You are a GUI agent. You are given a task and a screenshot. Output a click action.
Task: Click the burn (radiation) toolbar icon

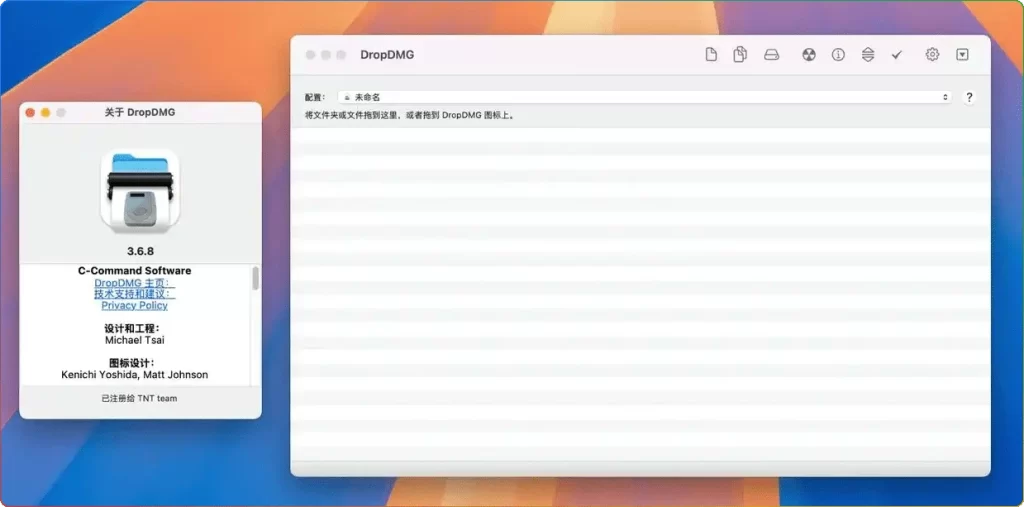809,55
